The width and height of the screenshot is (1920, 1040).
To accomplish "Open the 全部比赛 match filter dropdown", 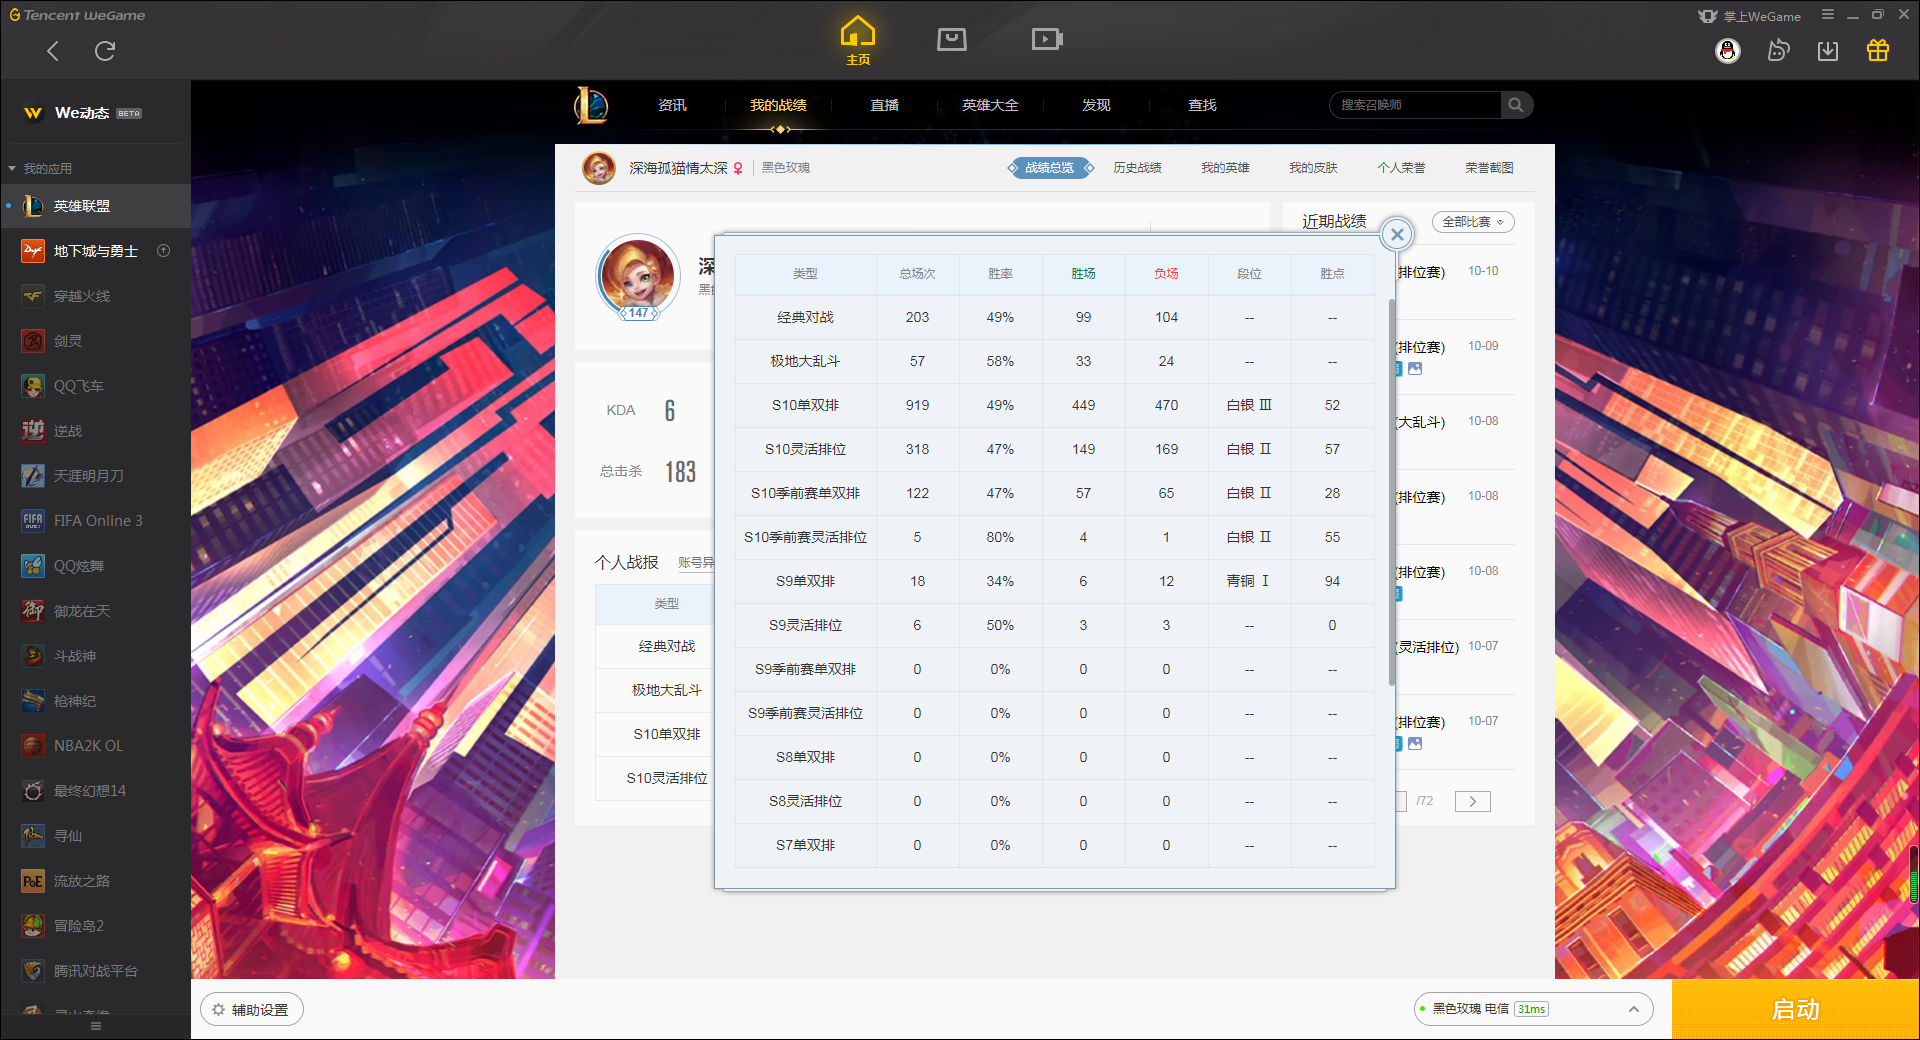I will [x=1473, y=222].
